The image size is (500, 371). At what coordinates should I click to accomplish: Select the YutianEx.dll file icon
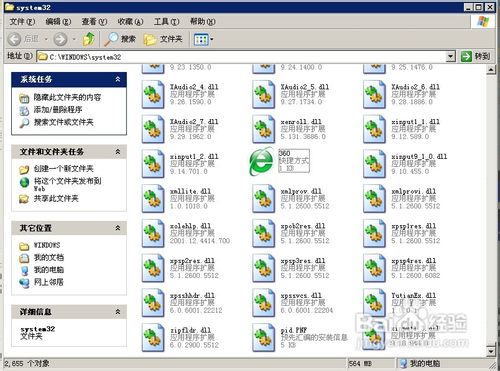374,302
